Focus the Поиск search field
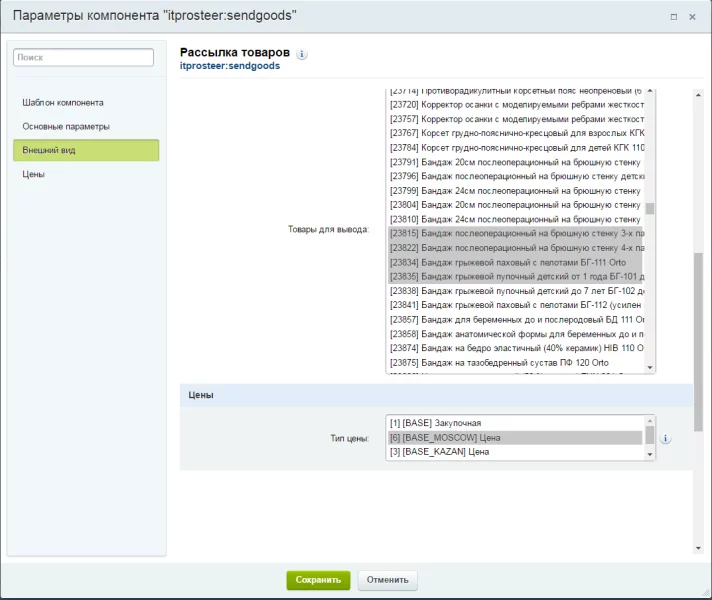Screen dimensions: 712x600 84,57
